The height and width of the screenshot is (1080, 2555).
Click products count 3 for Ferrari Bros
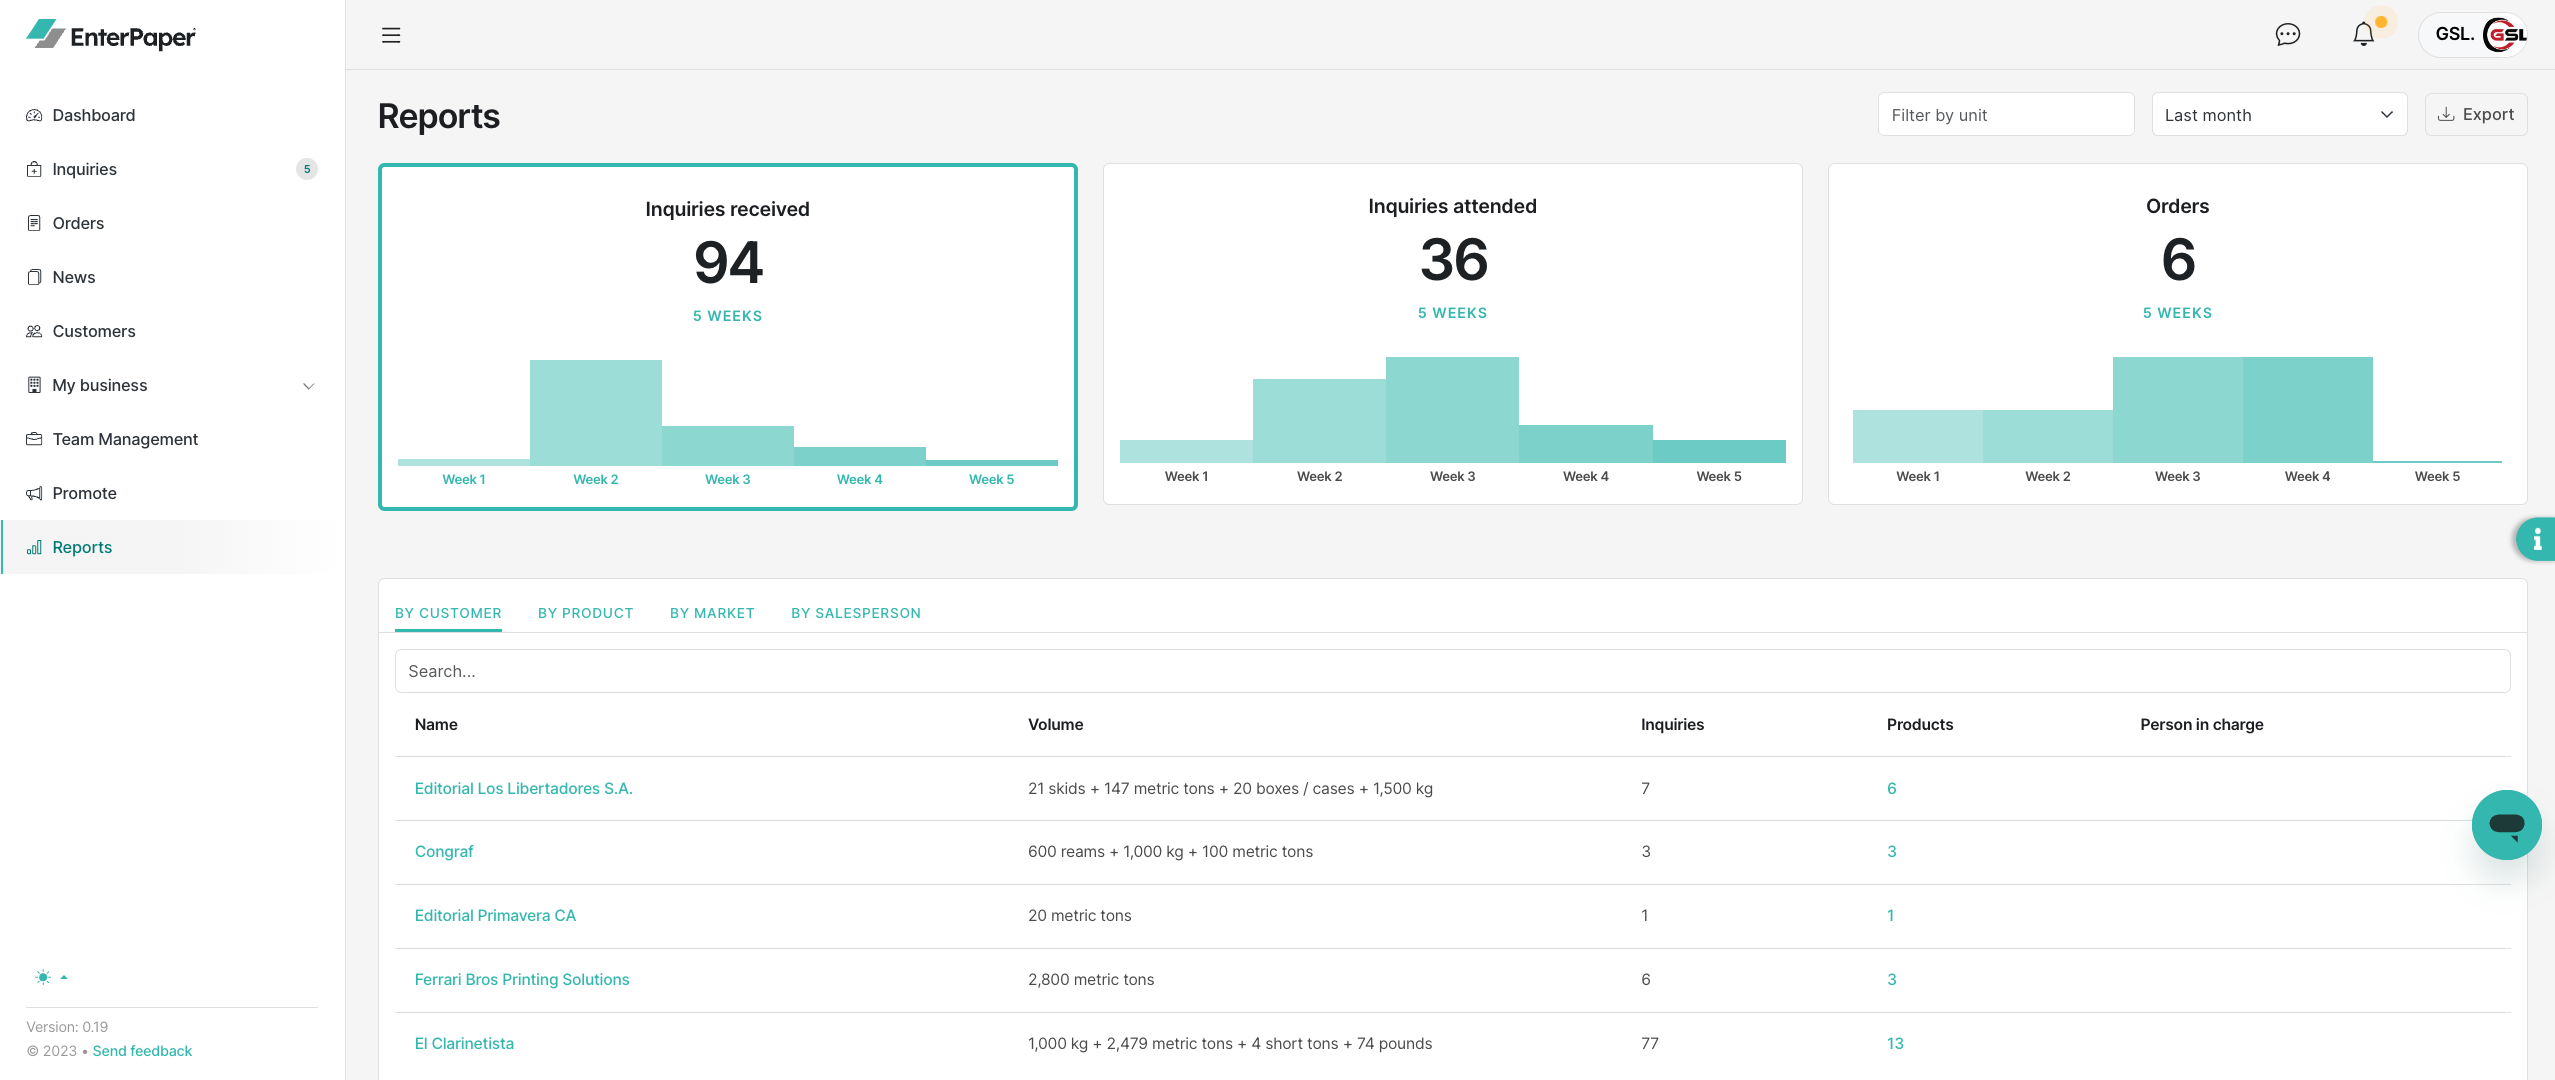point(1891,980)
